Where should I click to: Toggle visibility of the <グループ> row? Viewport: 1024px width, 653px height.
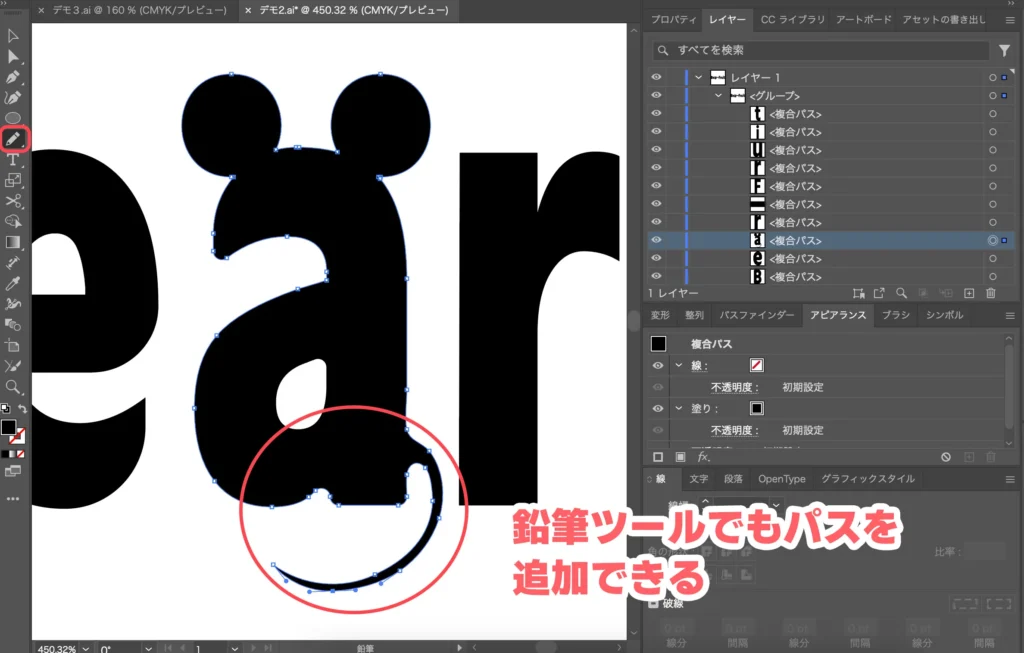coord(657,96)
